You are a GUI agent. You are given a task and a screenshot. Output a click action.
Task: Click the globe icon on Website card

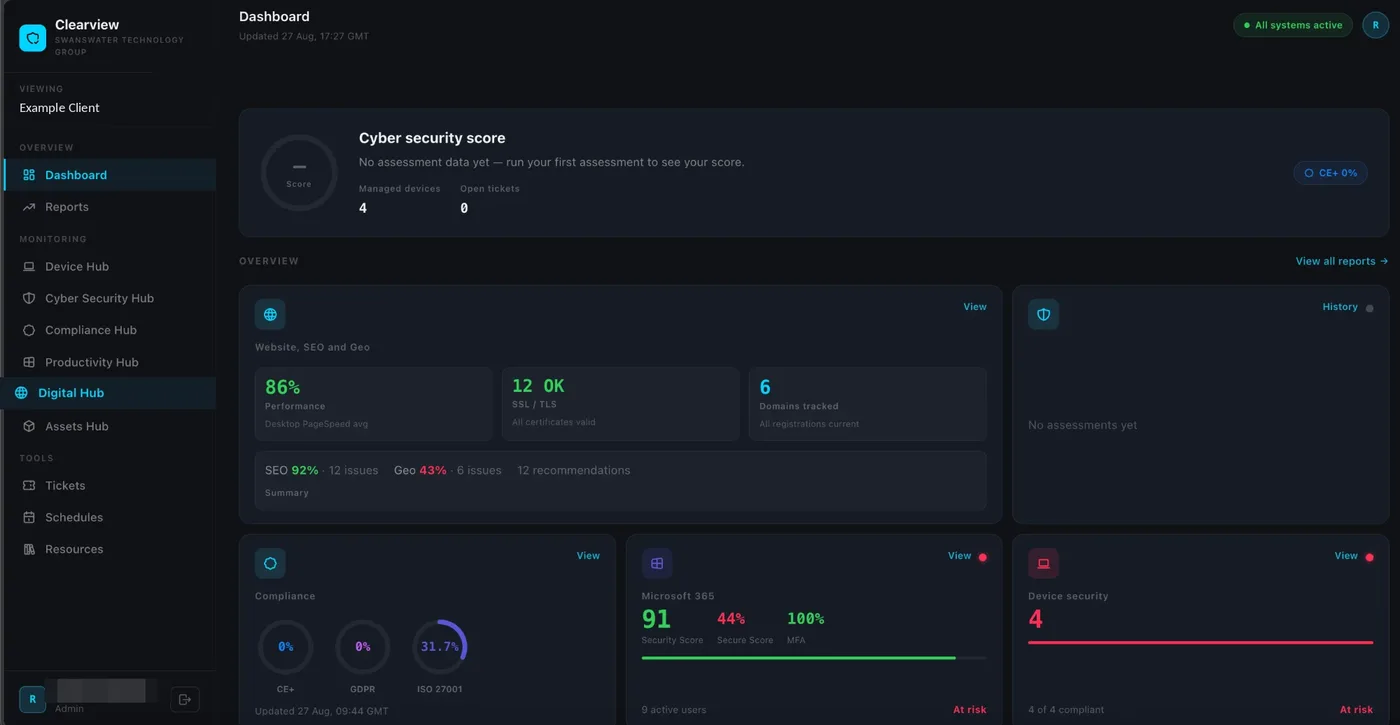pyautogui.click(x=270, y=314)
